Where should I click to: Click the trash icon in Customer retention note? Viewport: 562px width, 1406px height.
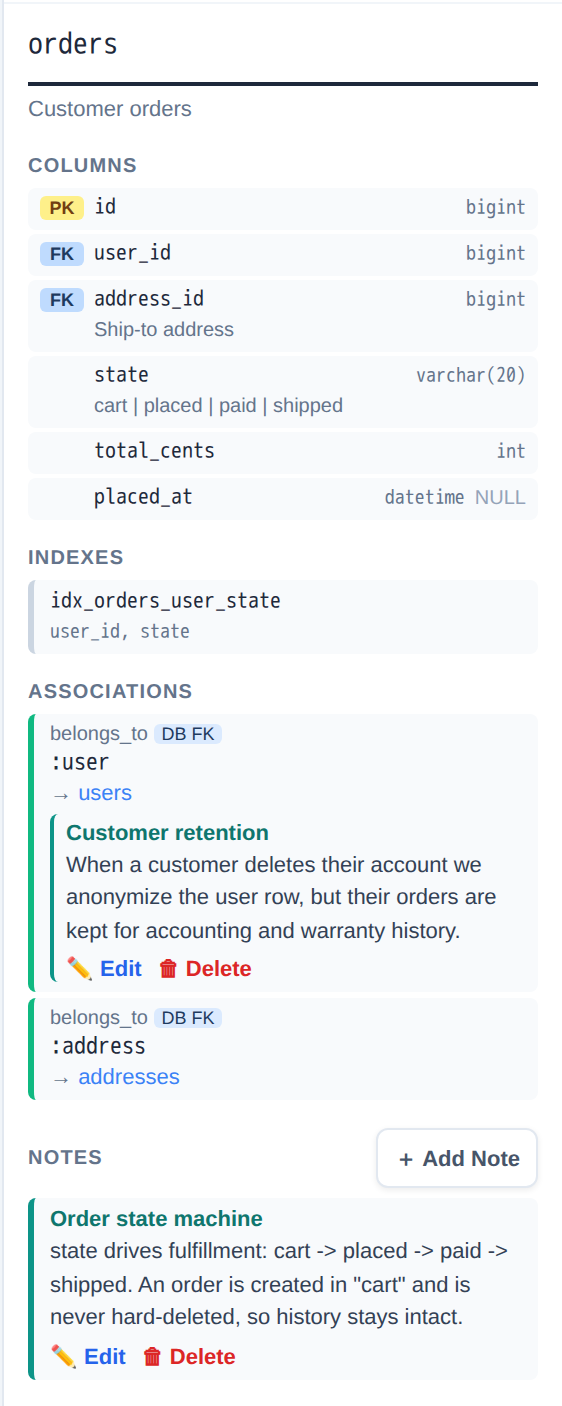click(168, 968)
